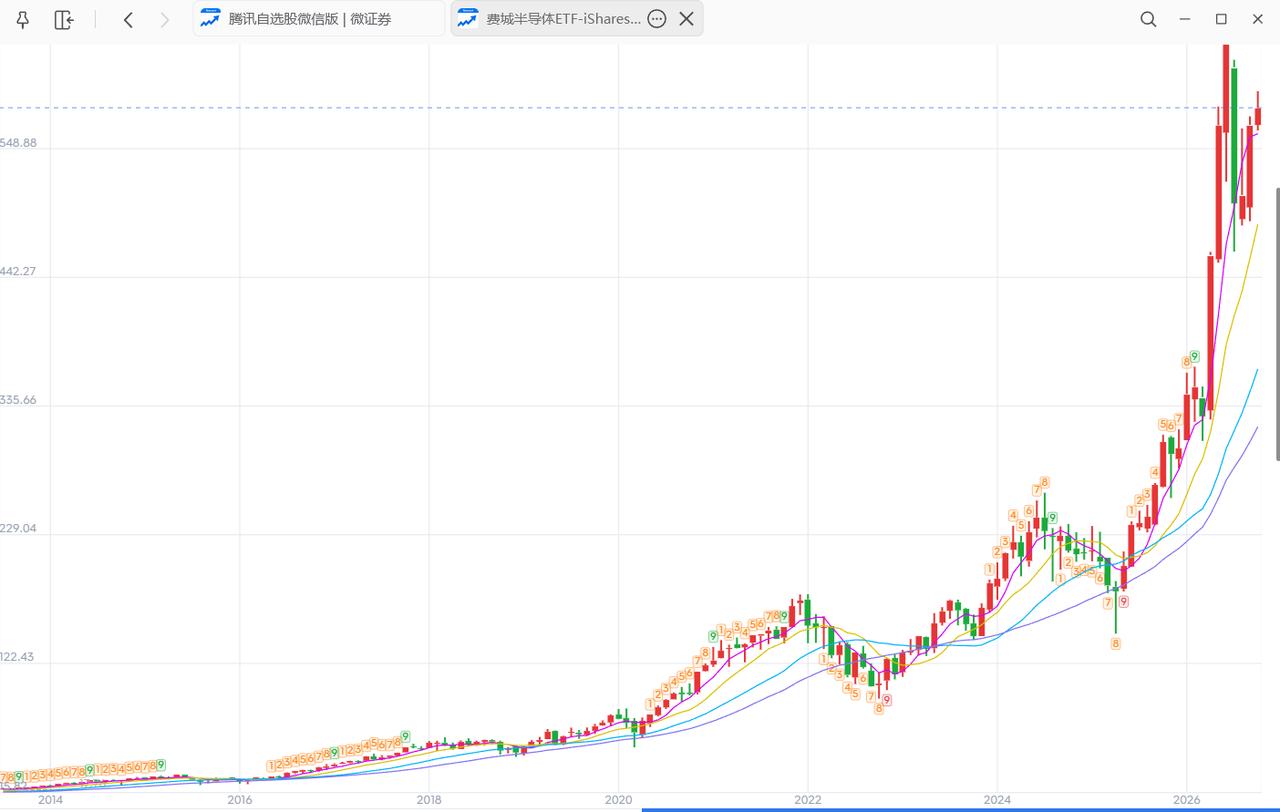
Task: Collapse the sidebar panel icon
Action: (x=64, y=19)
